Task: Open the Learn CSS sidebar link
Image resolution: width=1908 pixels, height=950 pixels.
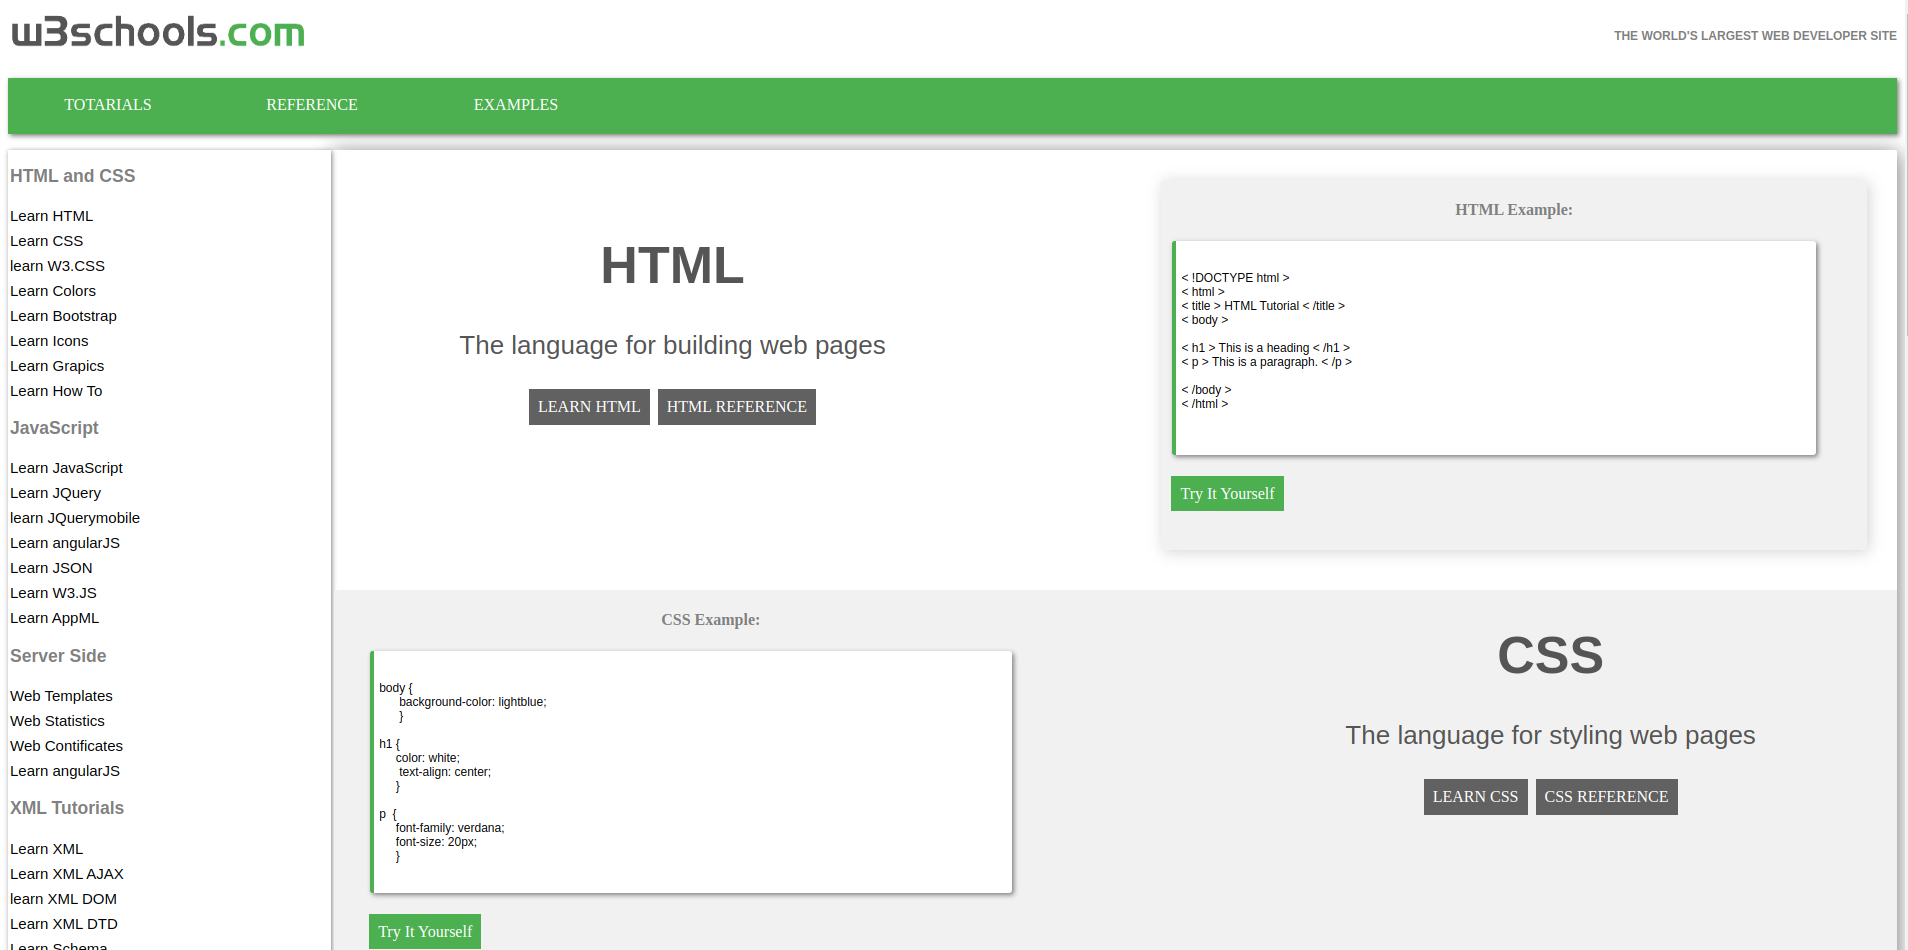Action: [x=46, y=241]
